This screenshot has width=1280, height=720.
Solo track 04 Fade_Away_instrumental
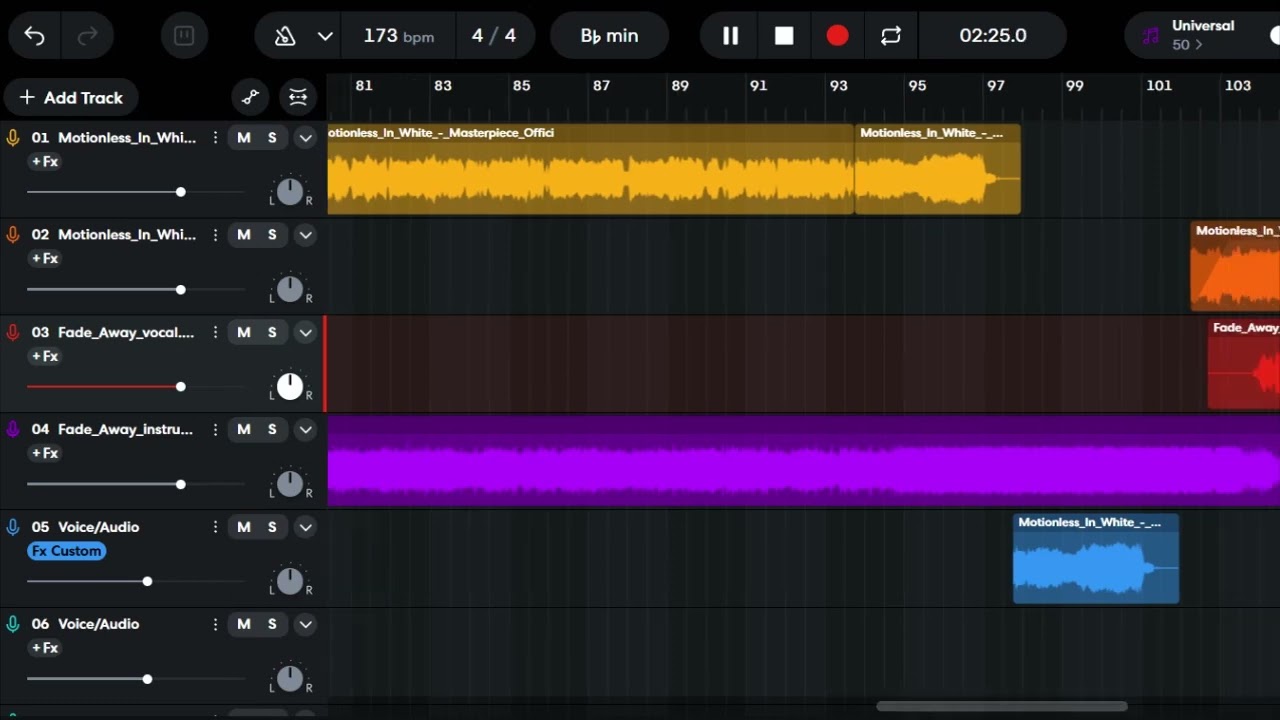tap(272, 429)
